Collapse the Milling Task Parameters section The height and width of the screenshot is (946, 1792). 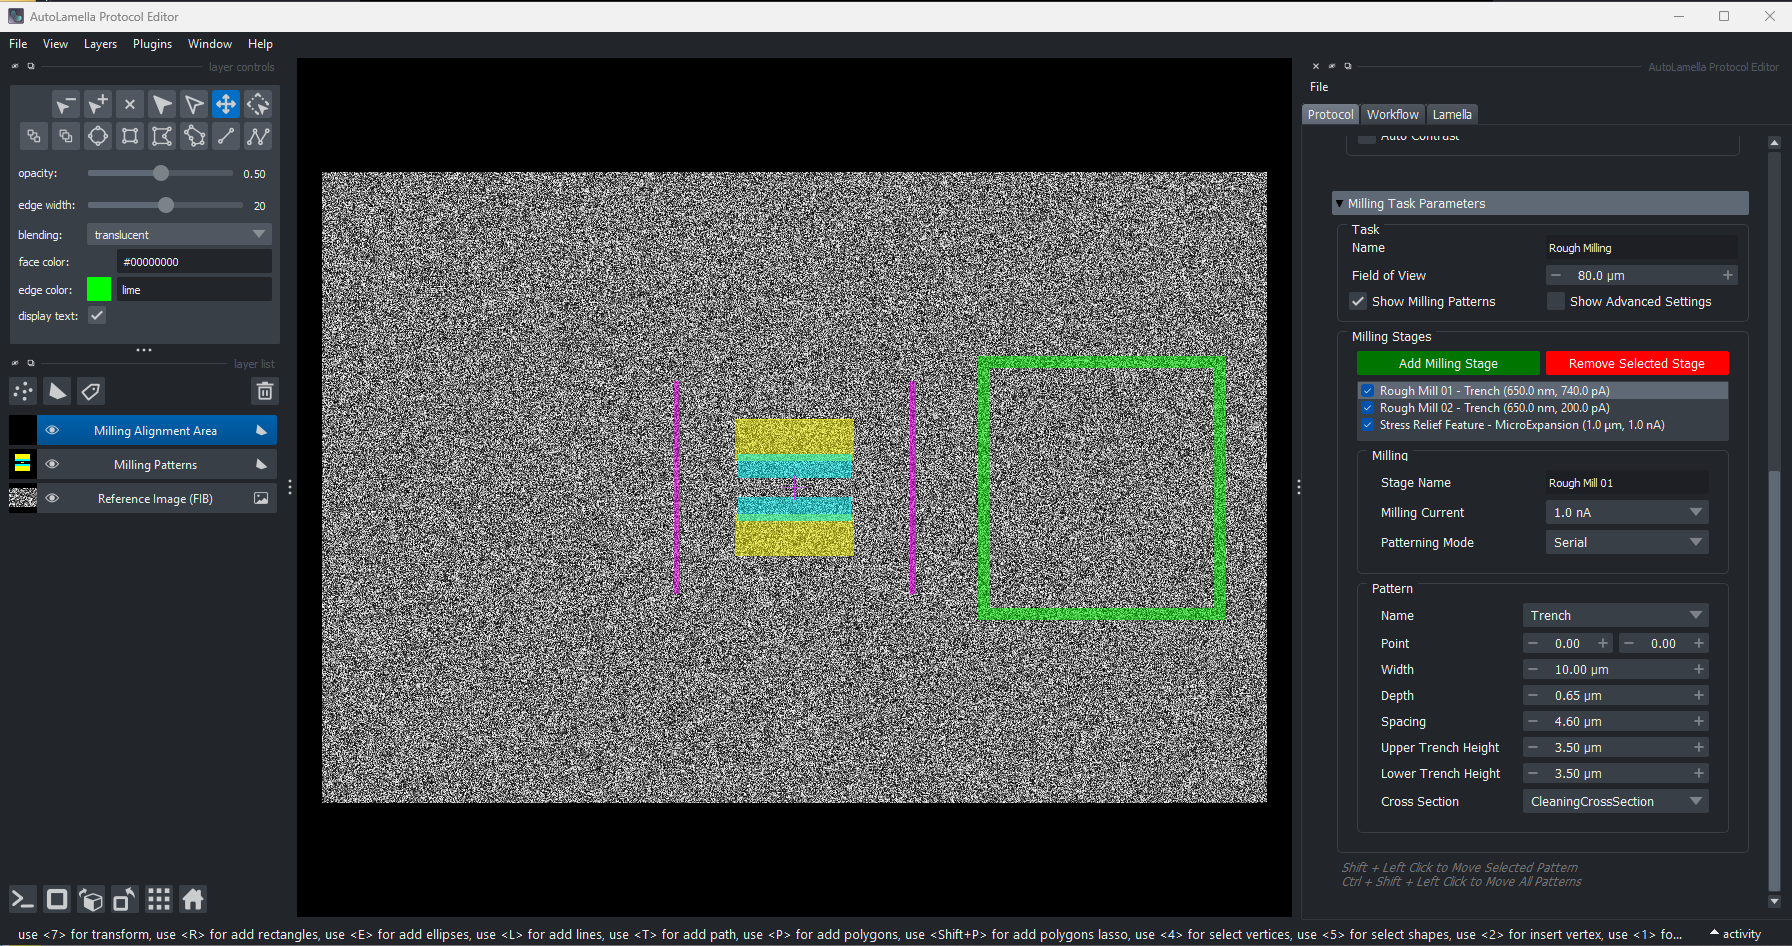click(1340, 203)
